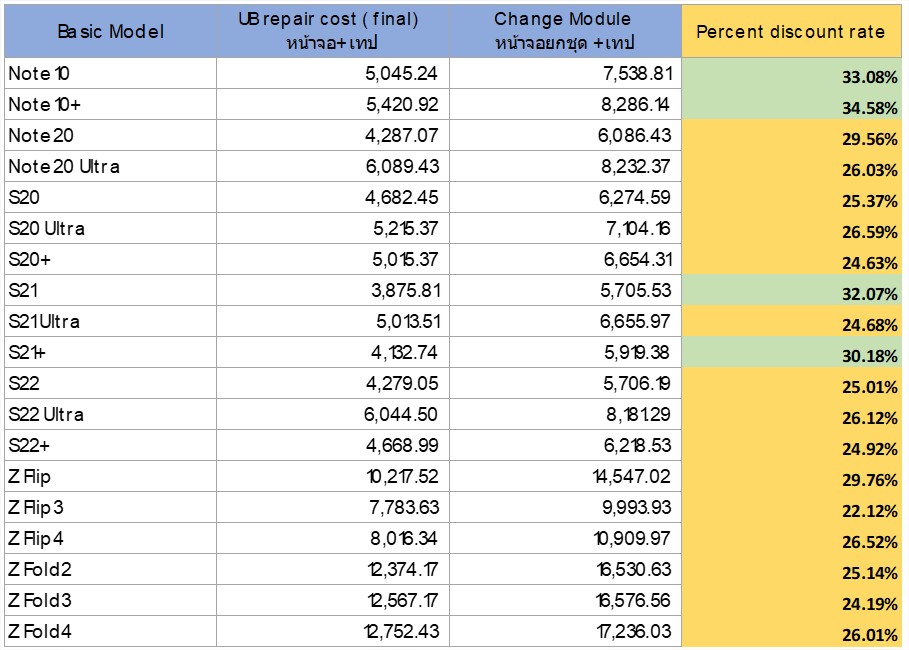Select the UB repair cost (final) header

333,31
